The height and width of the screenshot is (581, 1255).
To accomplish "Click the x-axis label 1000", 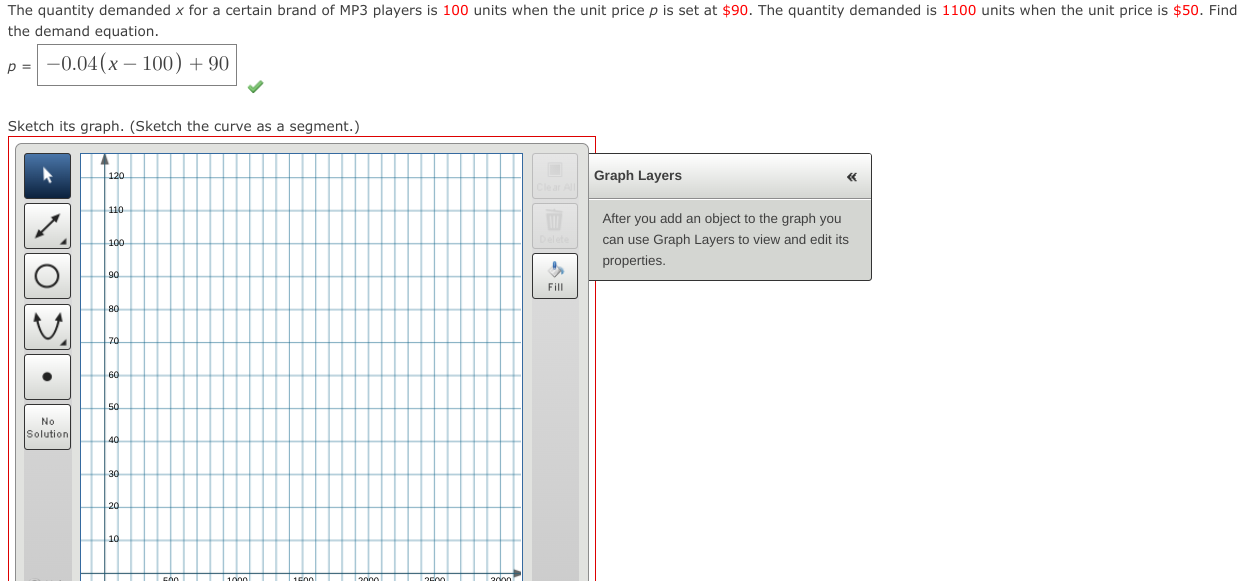I will click(x=238, y=577).
